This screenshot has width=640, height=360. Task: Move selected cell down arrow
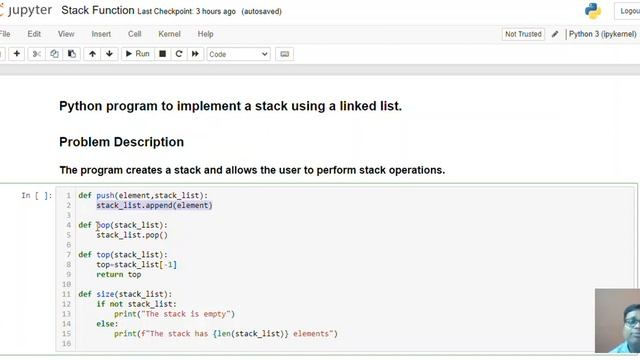(109, 54)
